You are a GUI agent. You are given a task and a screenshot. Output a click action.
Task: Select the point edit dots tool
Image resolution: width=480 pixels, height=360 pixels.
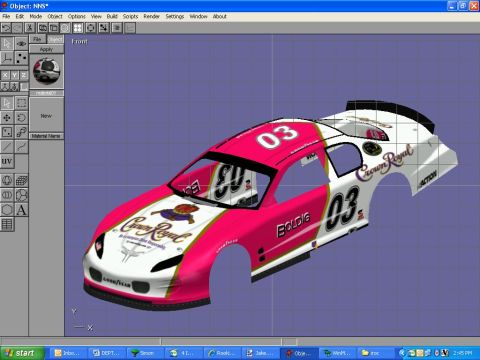click(21, 58)
